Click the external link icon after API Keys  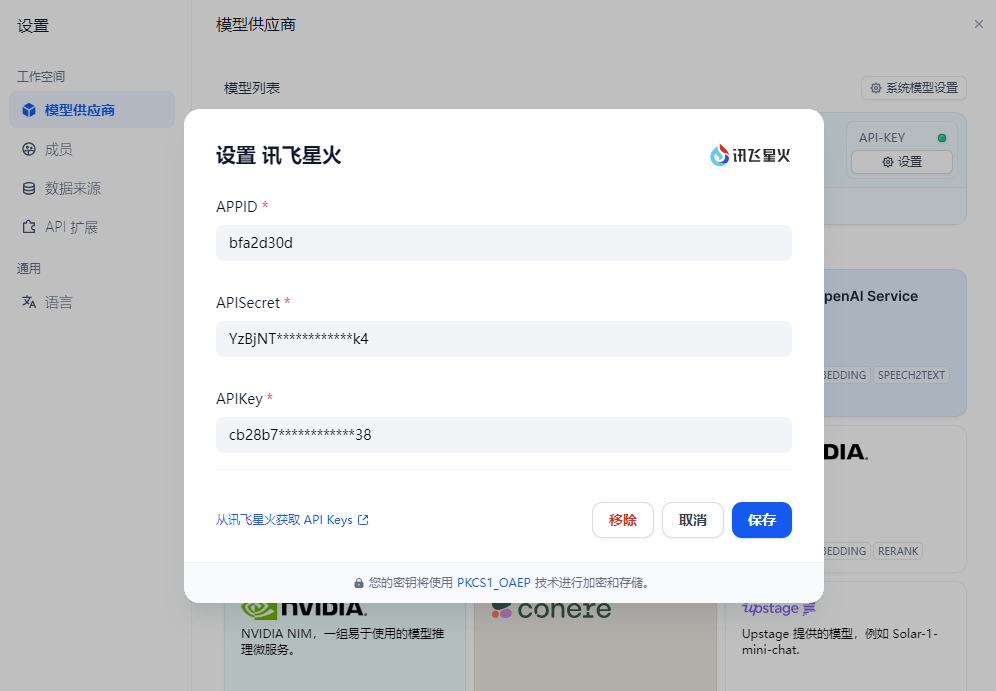tap(363, 520)
